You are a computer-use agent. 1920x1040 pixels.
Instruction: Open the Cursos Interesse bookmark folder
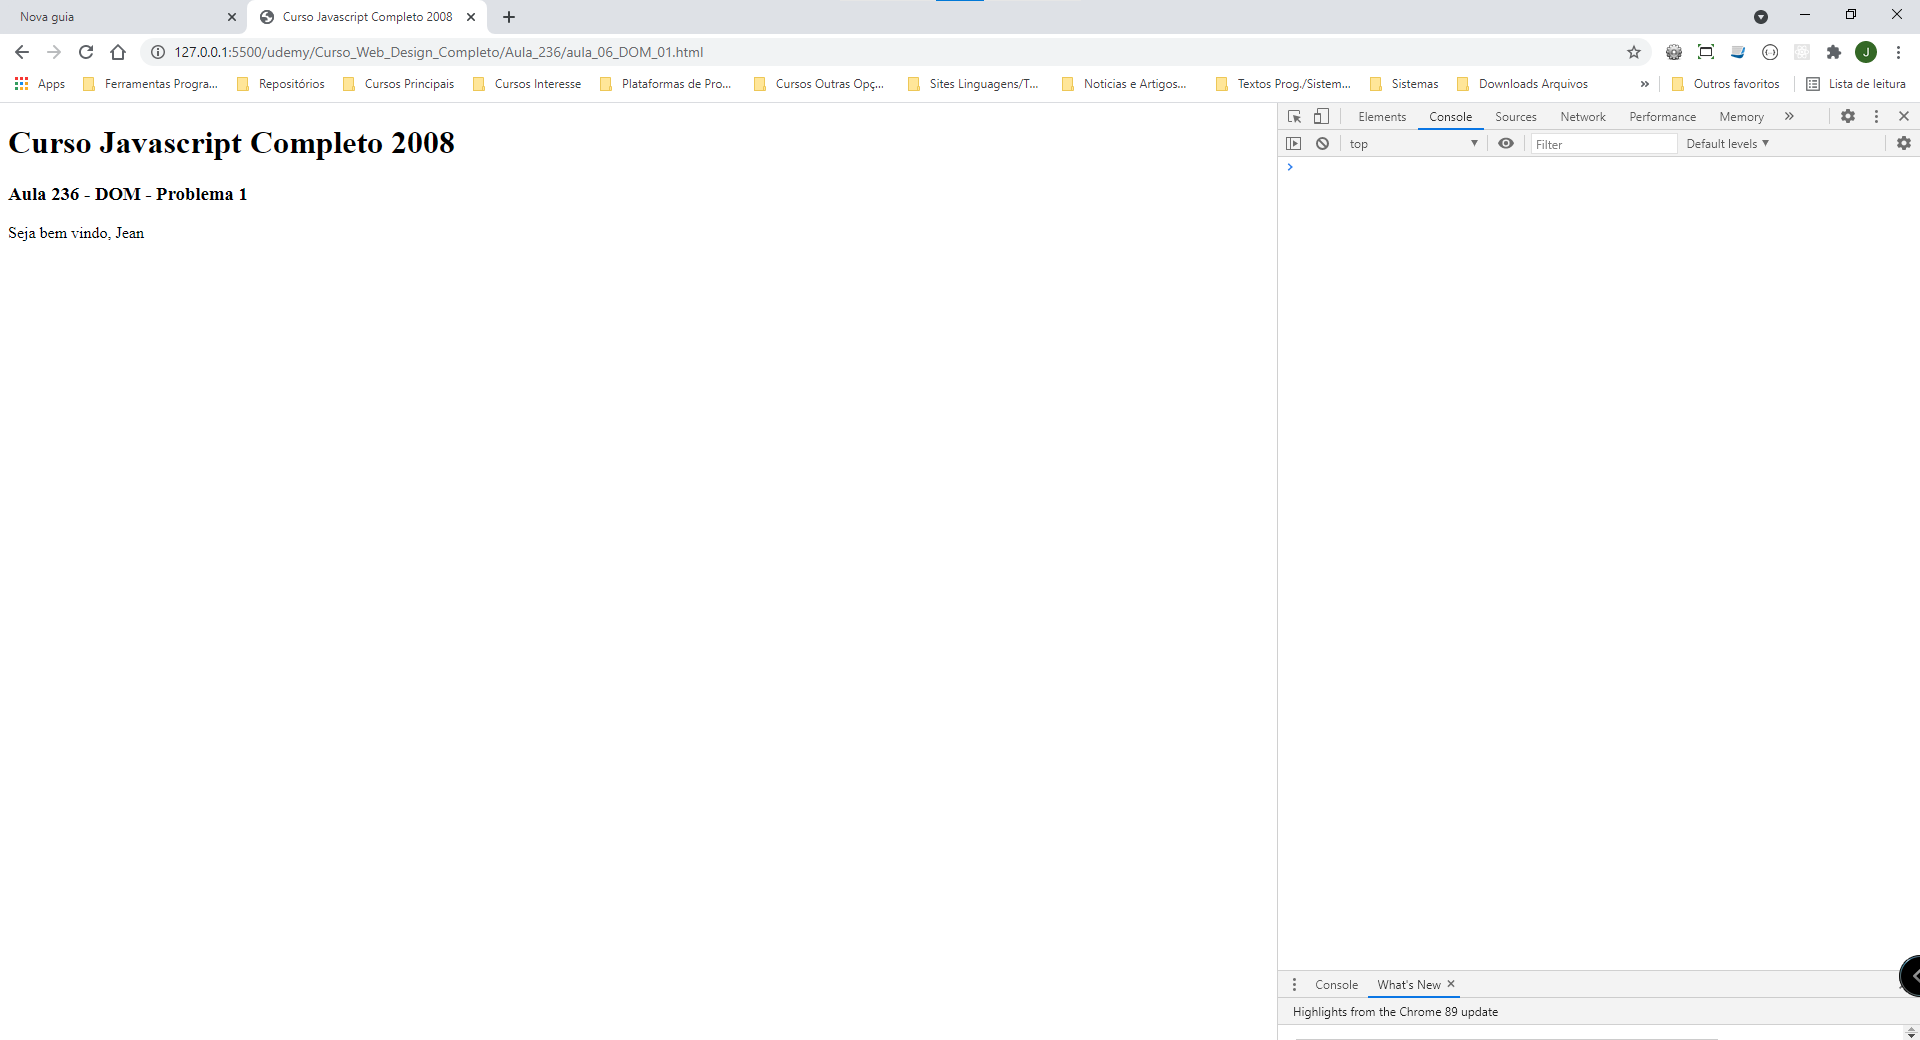(527, 84)
